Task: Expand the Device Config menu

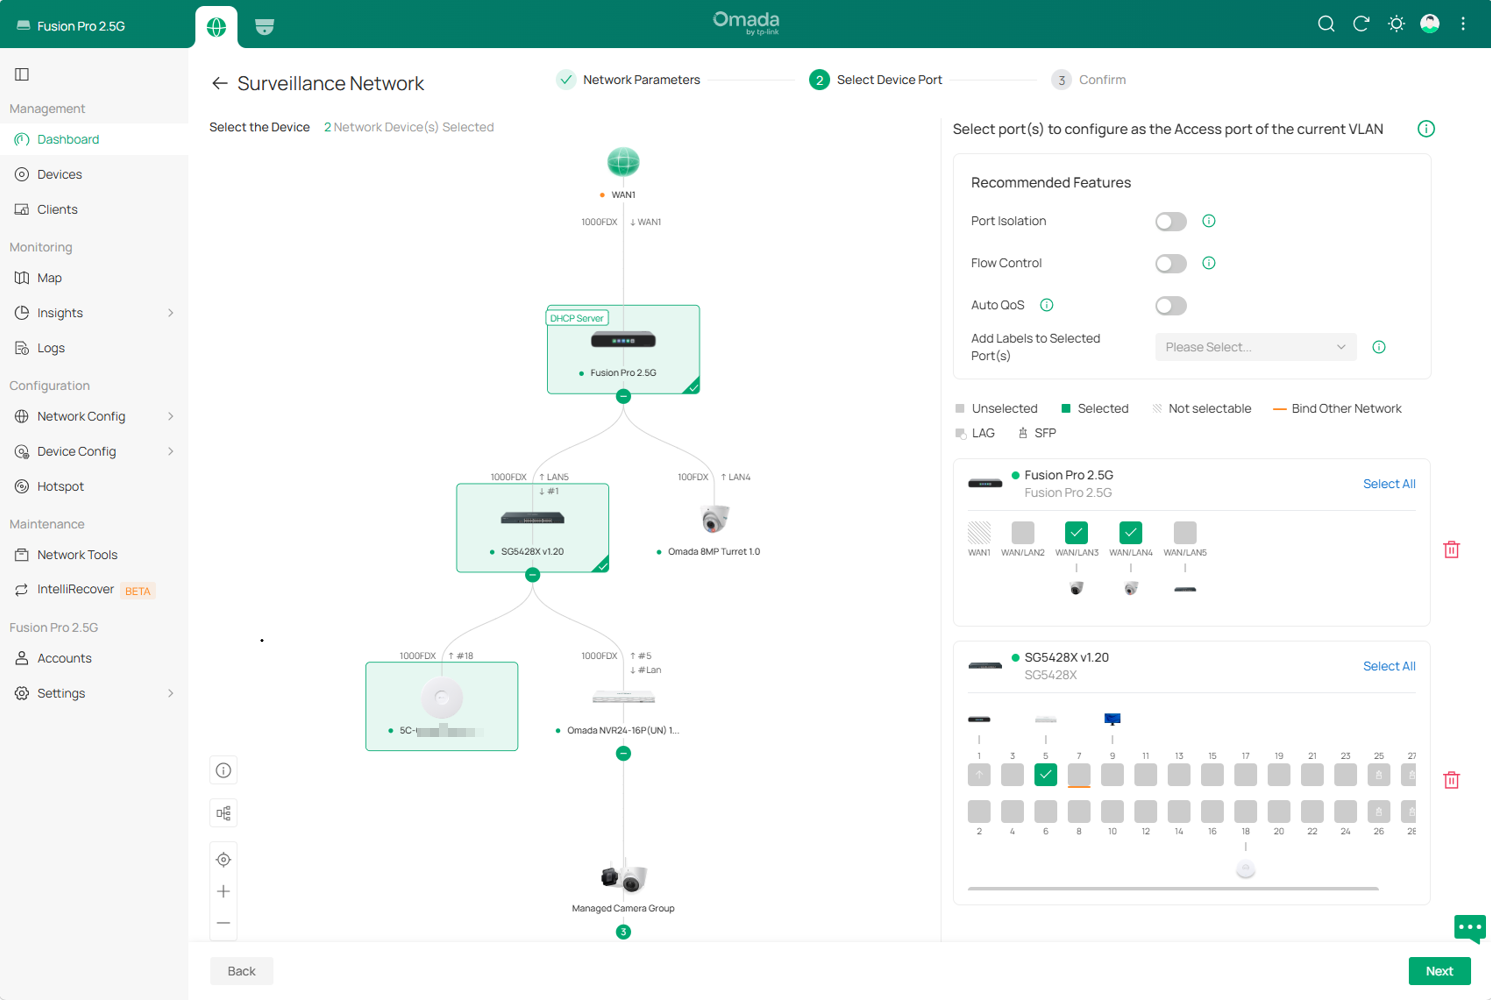Action: [94, 451]
